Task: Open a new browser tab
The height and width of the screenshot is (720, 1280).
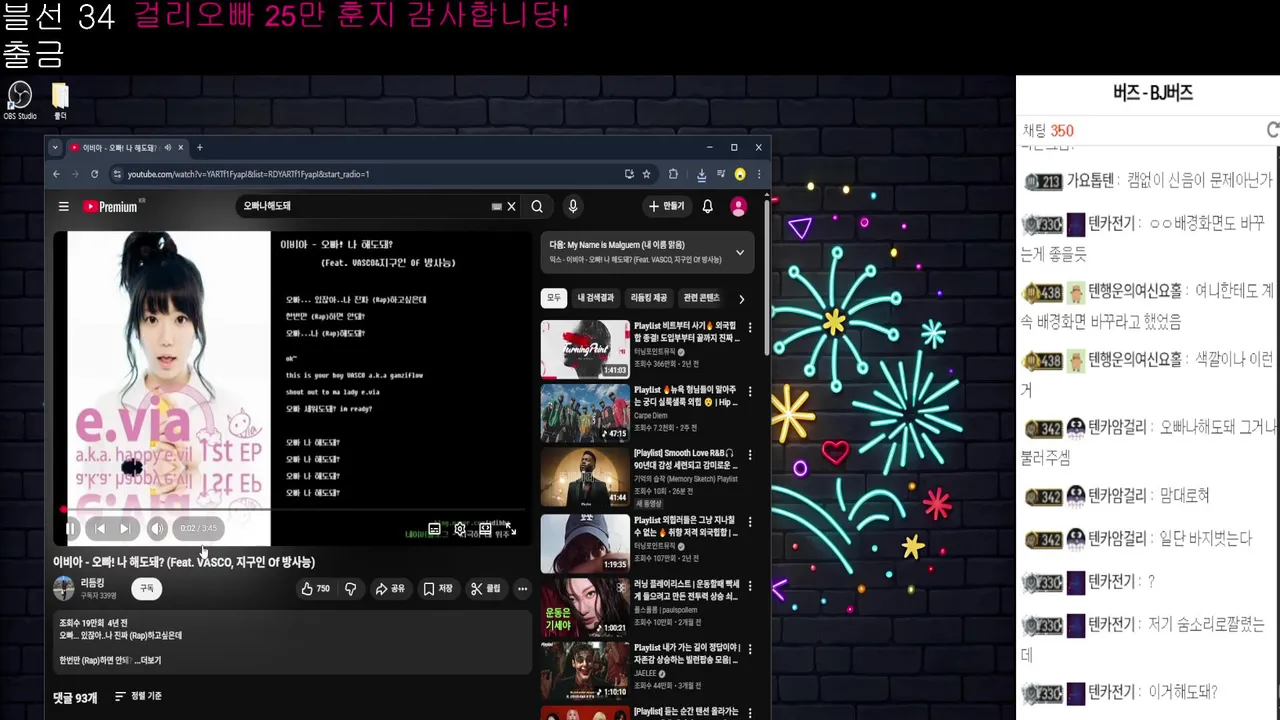Action: point(199,148)
